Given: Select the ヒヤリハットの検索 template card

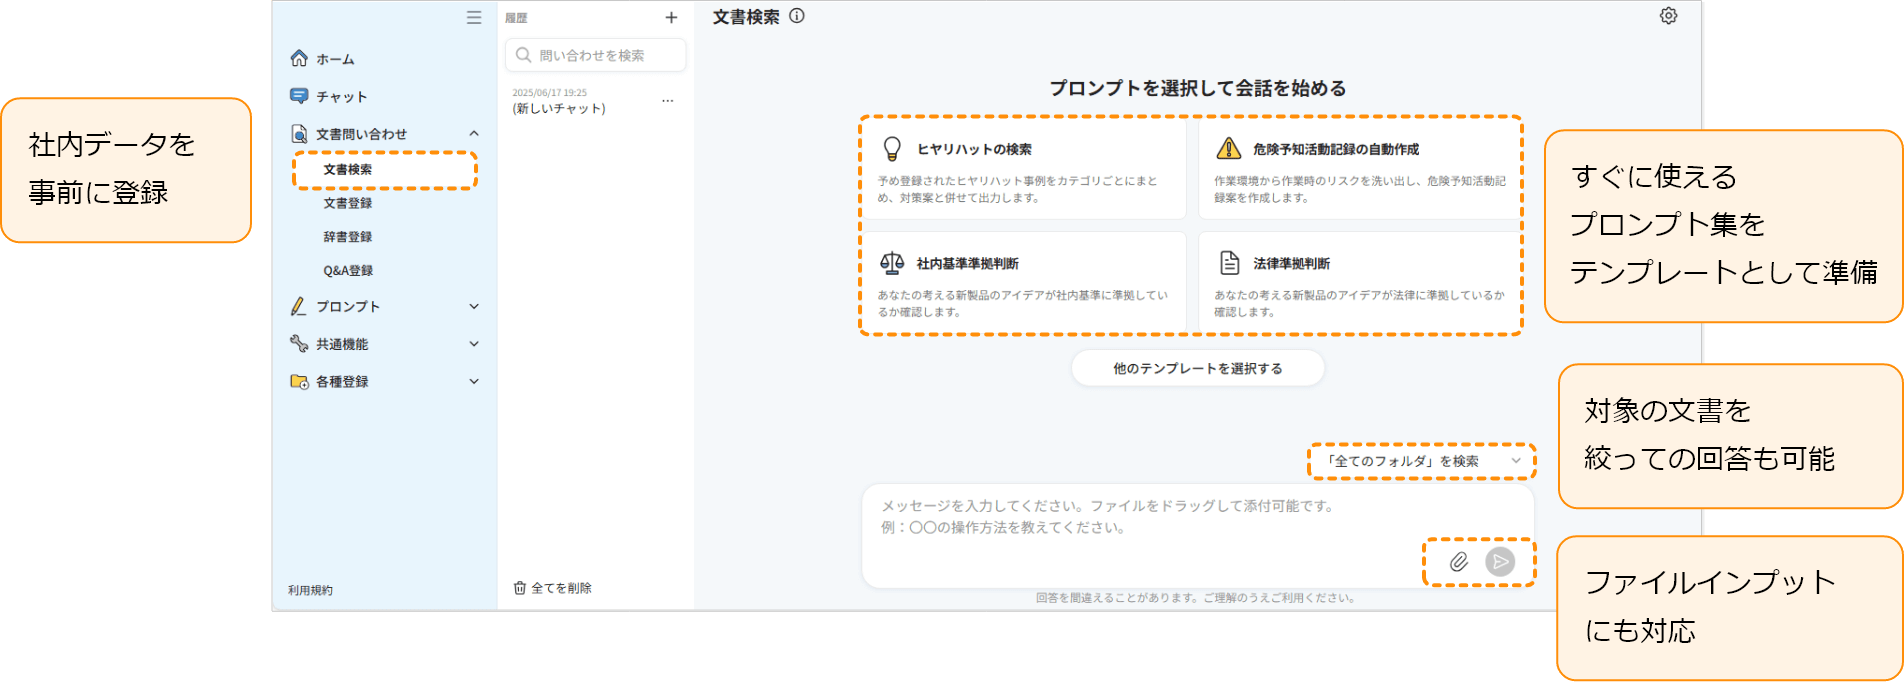Looking at the screenshot, I should pyautogui.click(x=1022, y=170).
